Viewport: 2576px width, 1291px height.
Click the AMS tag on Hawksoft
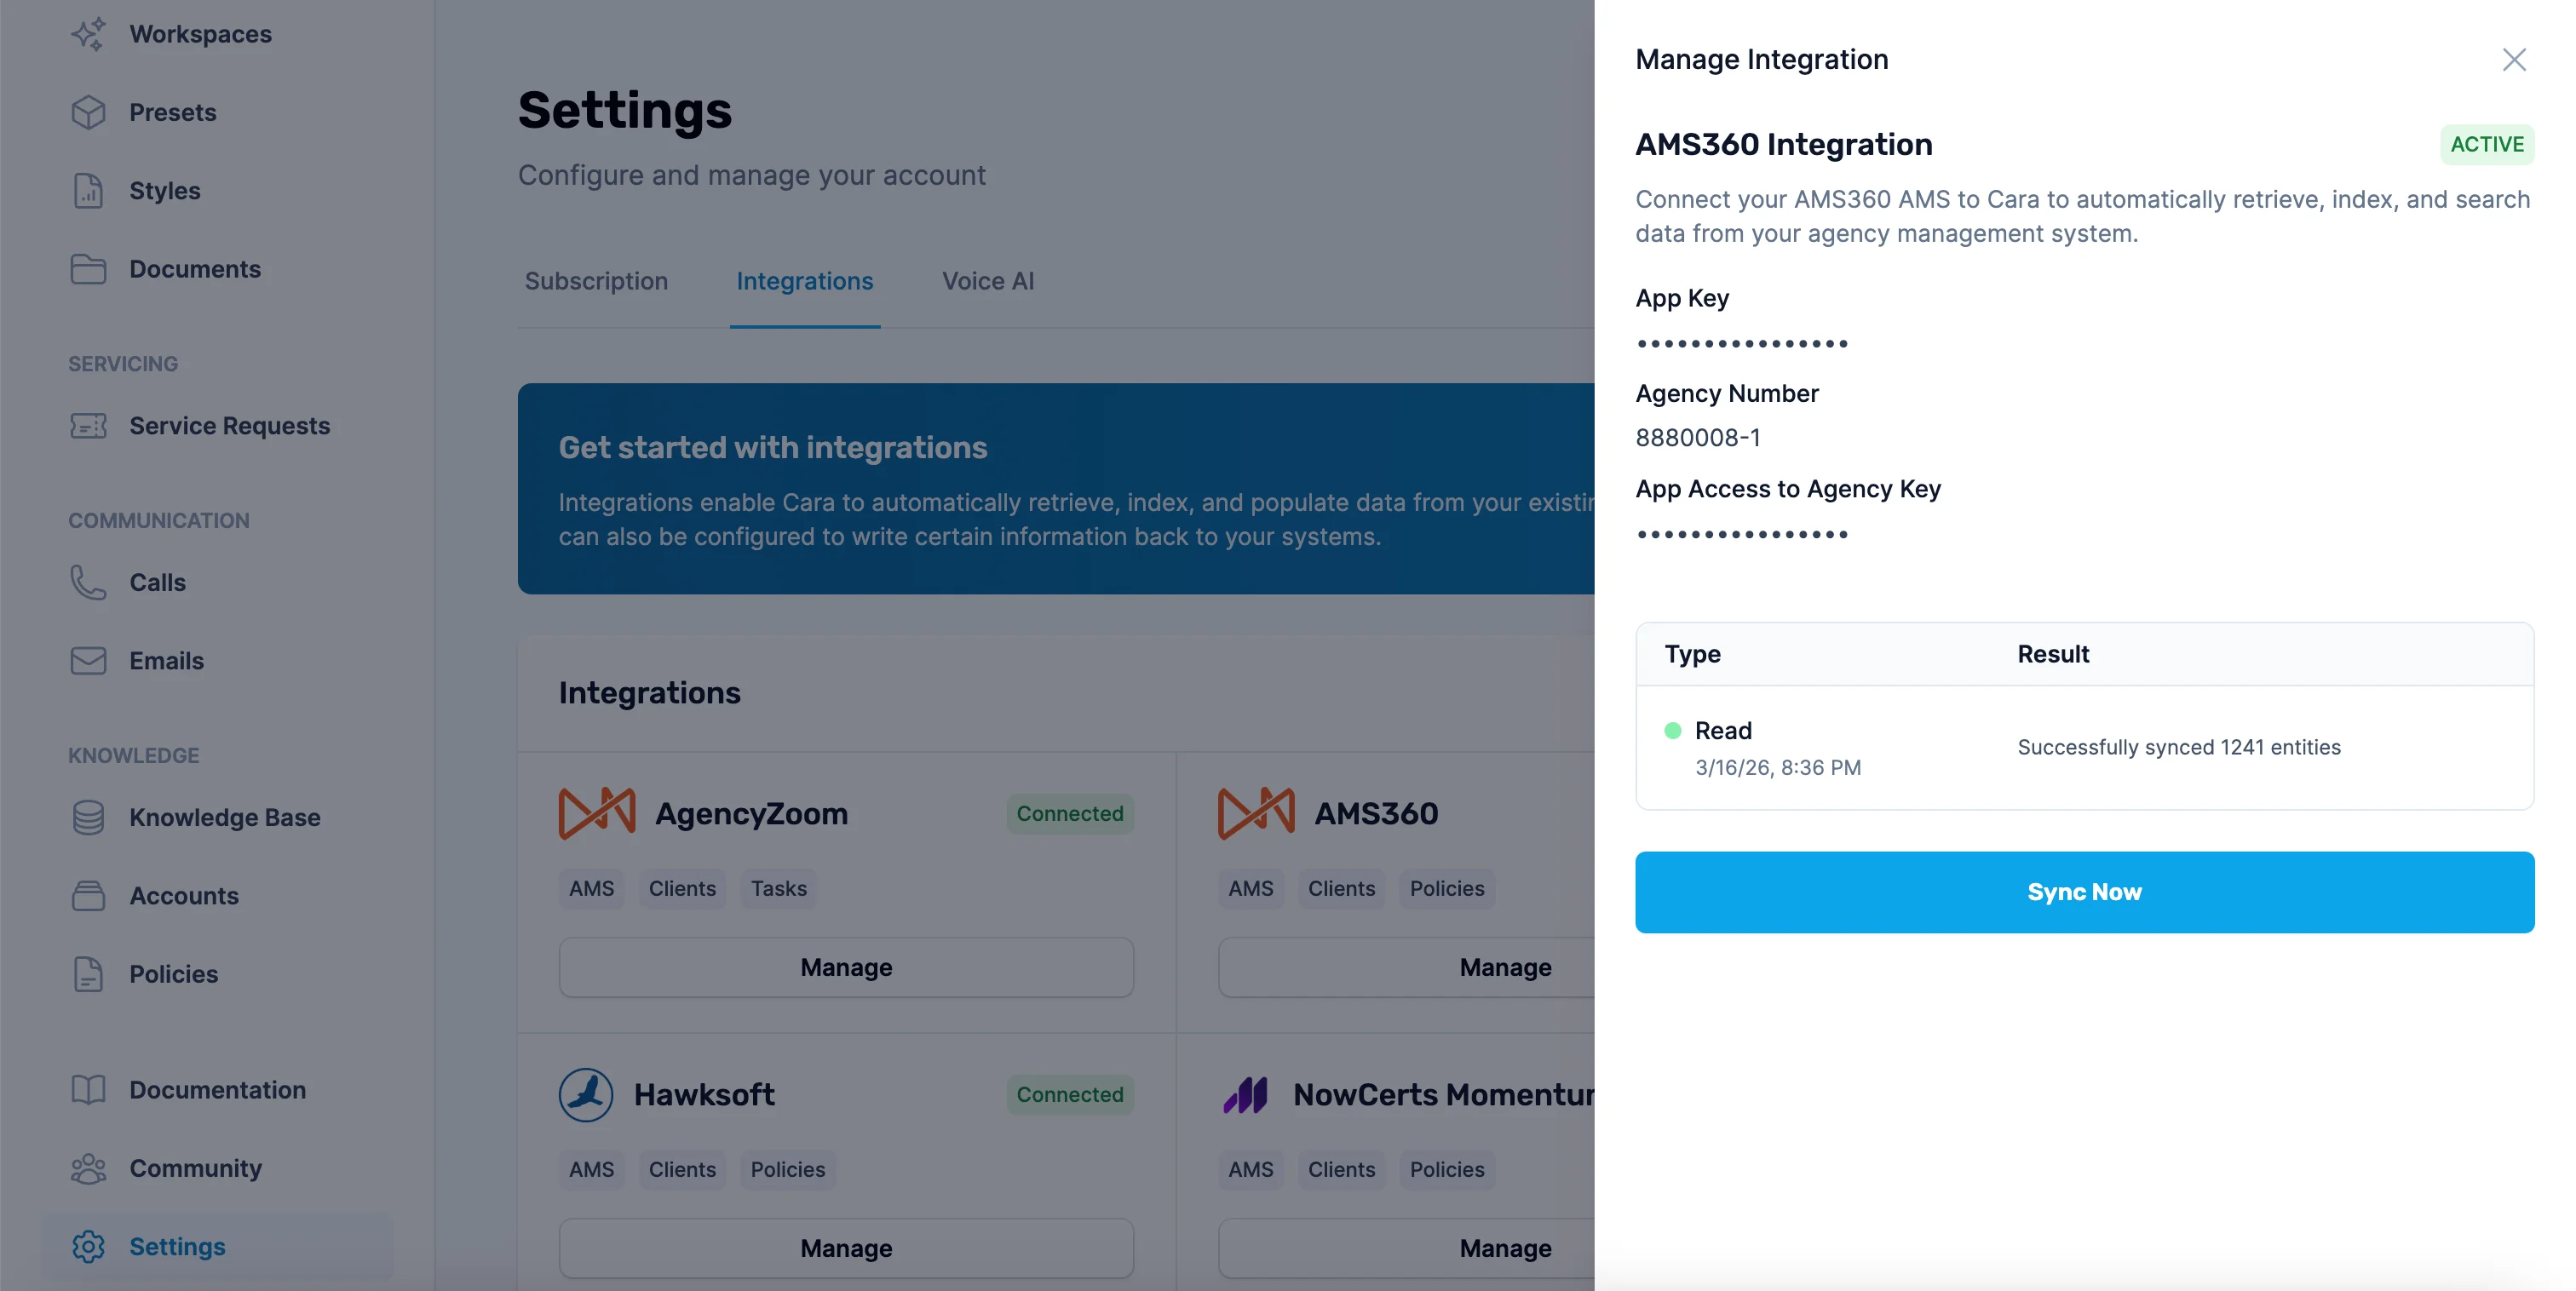tap(591, 1169)
